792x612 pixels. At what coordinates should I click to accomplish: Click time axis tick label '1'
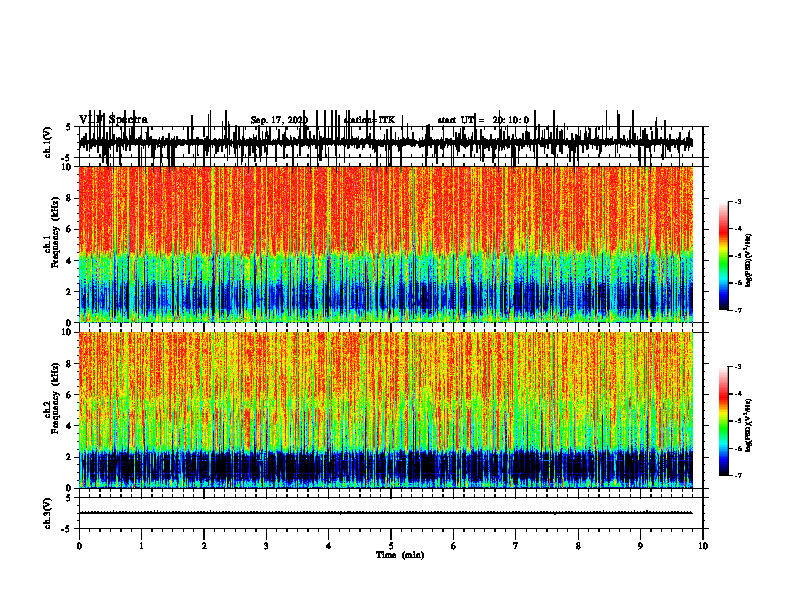point(141,546)
